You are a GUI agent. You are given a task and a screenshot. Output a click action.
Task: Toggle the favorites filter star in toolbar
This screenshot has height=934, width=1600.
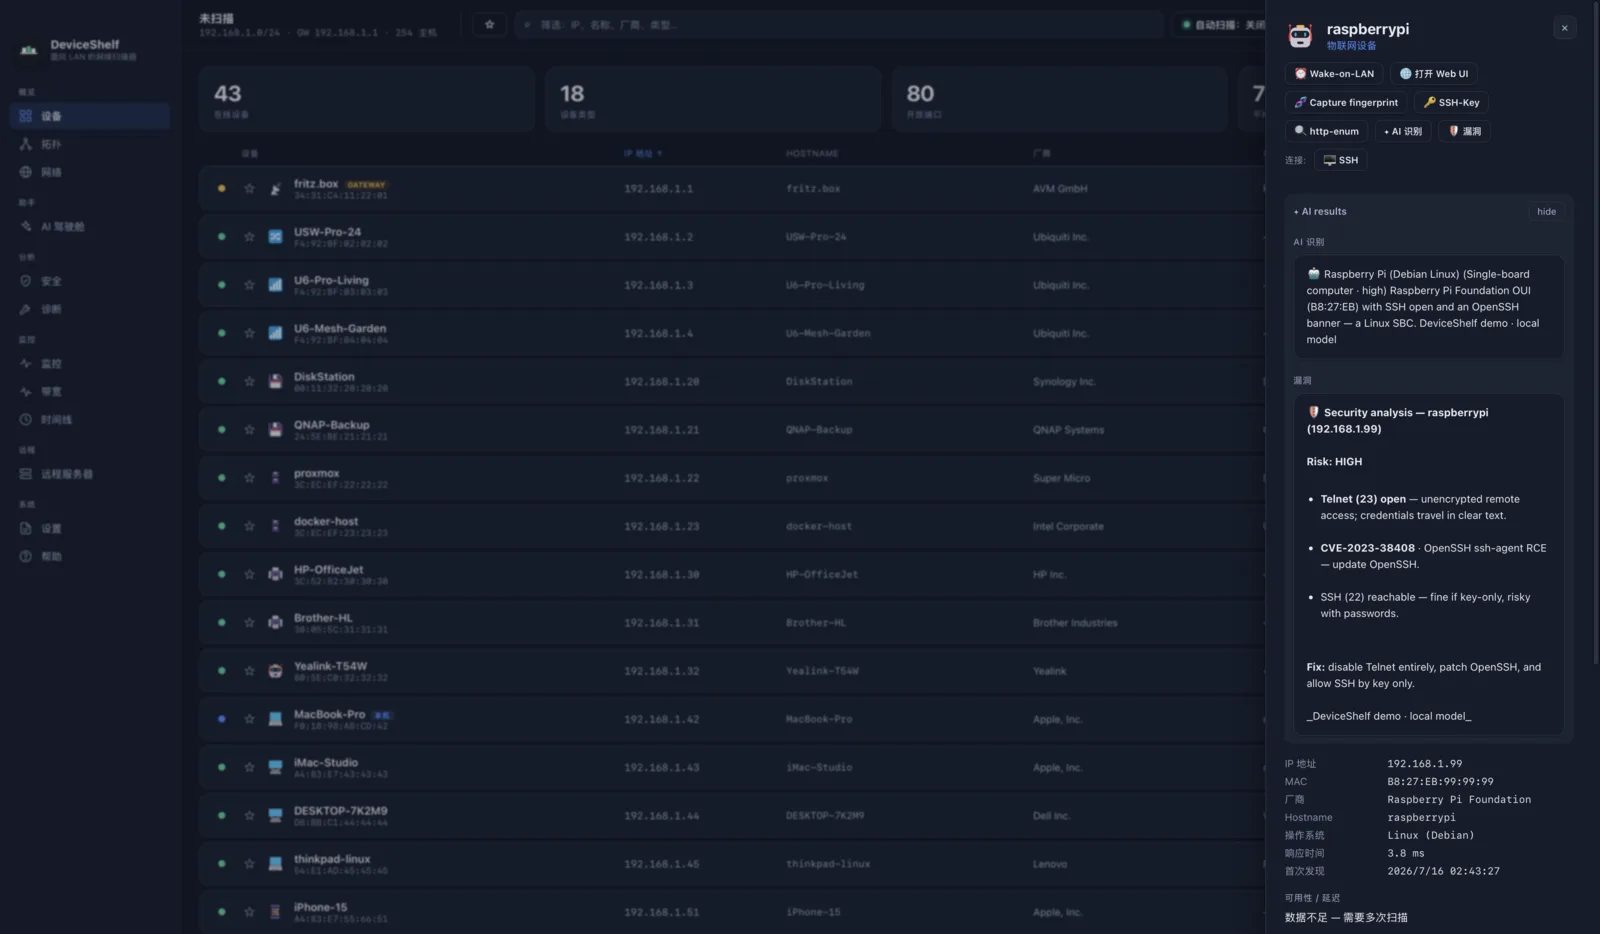tap(489, 25)
